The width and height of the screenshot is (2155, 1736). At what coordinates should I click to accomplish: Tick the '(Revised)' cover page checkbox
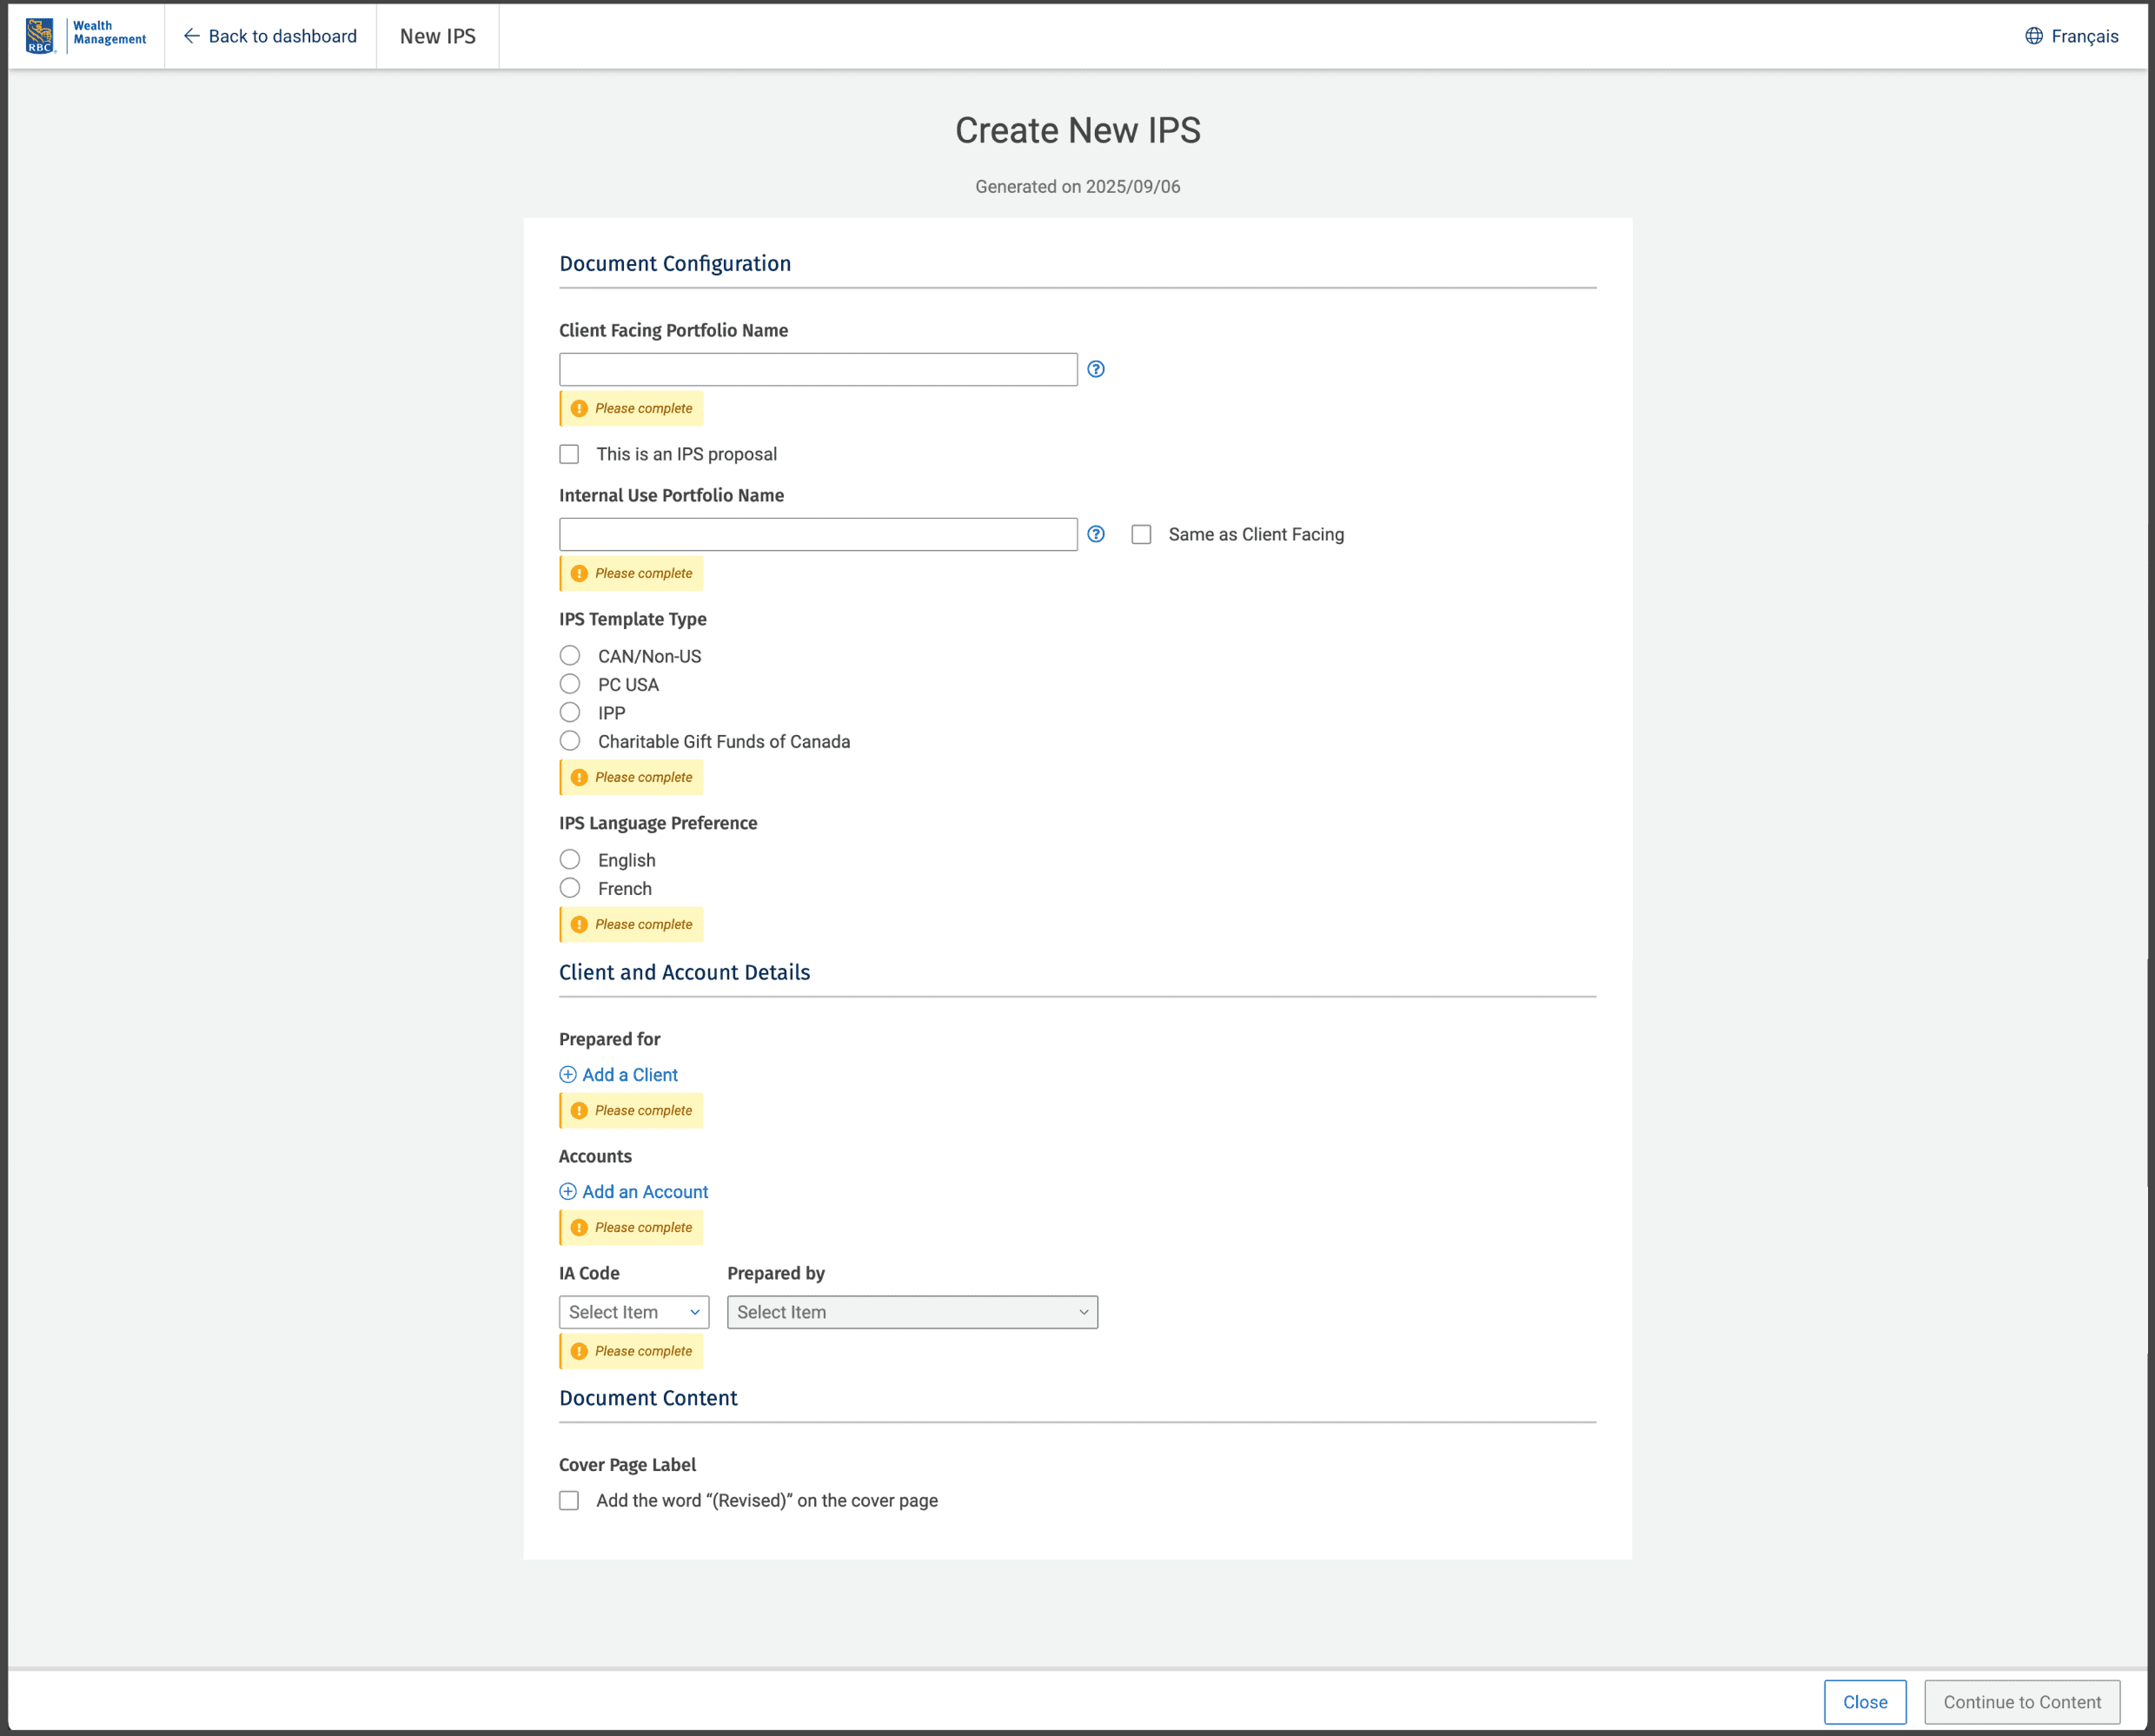point(569,1500)
